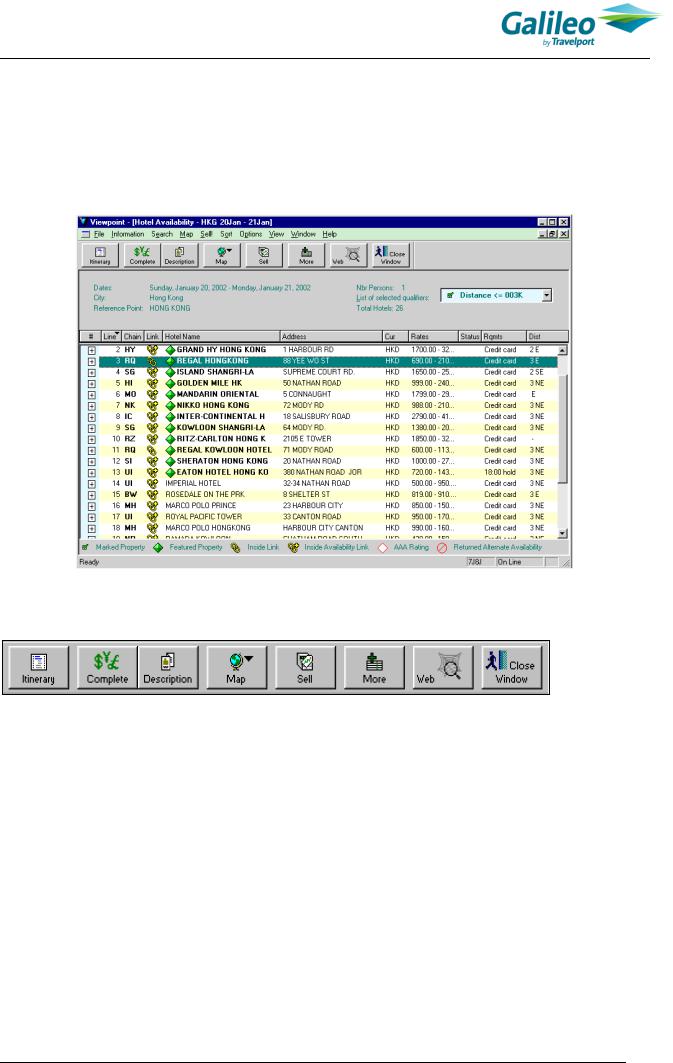The width and height of the screenshot is (673, 1063).
Task: Expand row 3 REGAL HONGKONG
Action: (91, 361)
